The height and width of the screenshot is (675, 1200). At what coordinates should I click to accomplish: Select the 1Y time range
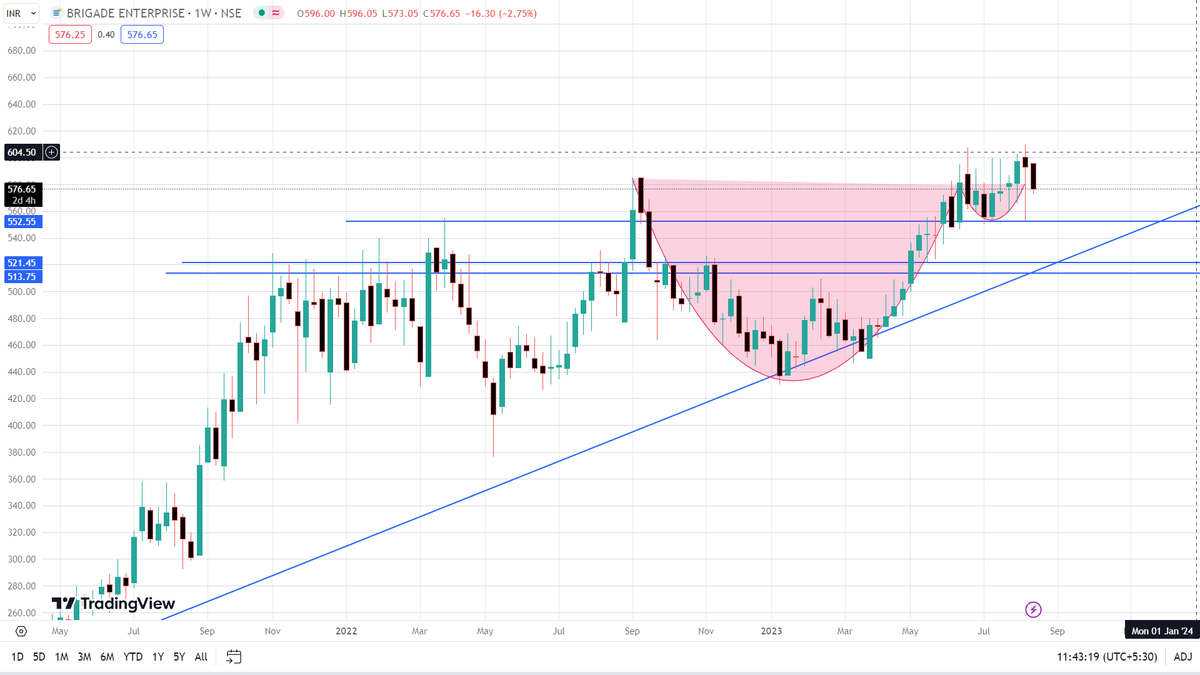pyautogui.click(x=158, y=657)
